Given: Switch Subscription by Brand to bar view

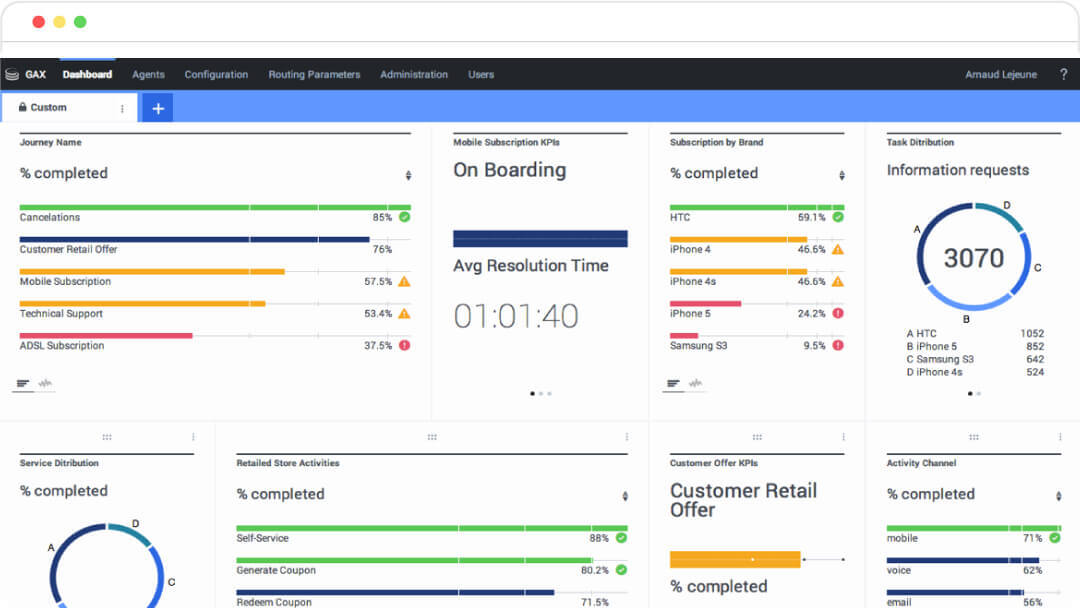Looking at the screenshot, I should (673, 384).
